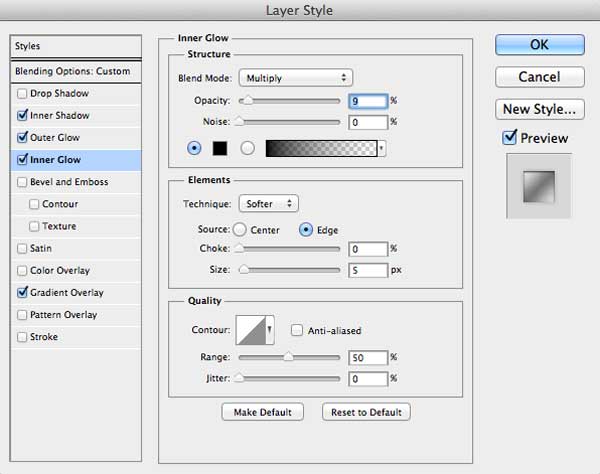Toggle the Anti-aliased checkbox
The height and width of the screenshot is (474, 600).
pyautogui.click(x=297, y=330)
